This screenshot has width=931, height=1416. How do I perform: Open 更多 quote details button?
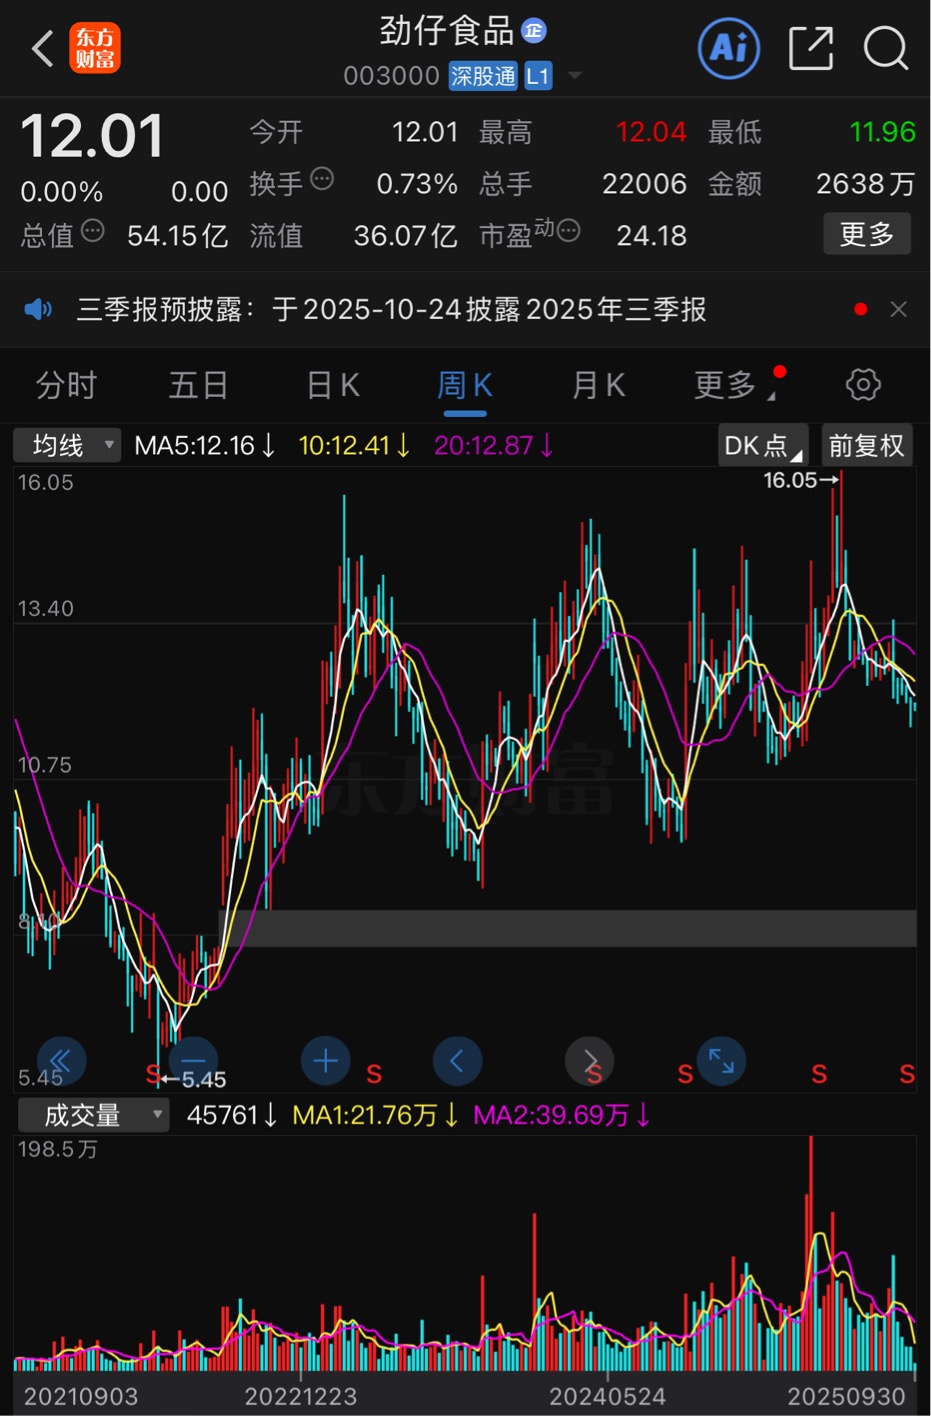click(x=867, y=234)
